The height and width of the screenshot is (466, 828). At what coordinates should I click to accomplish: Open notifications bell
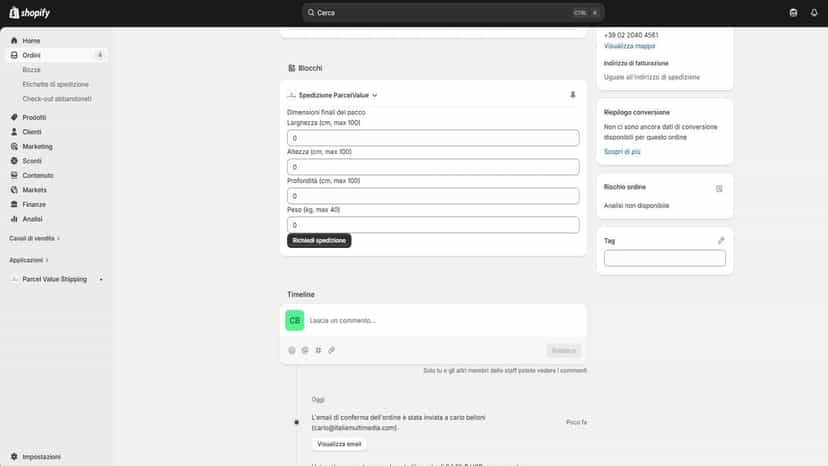pos(814,13)
